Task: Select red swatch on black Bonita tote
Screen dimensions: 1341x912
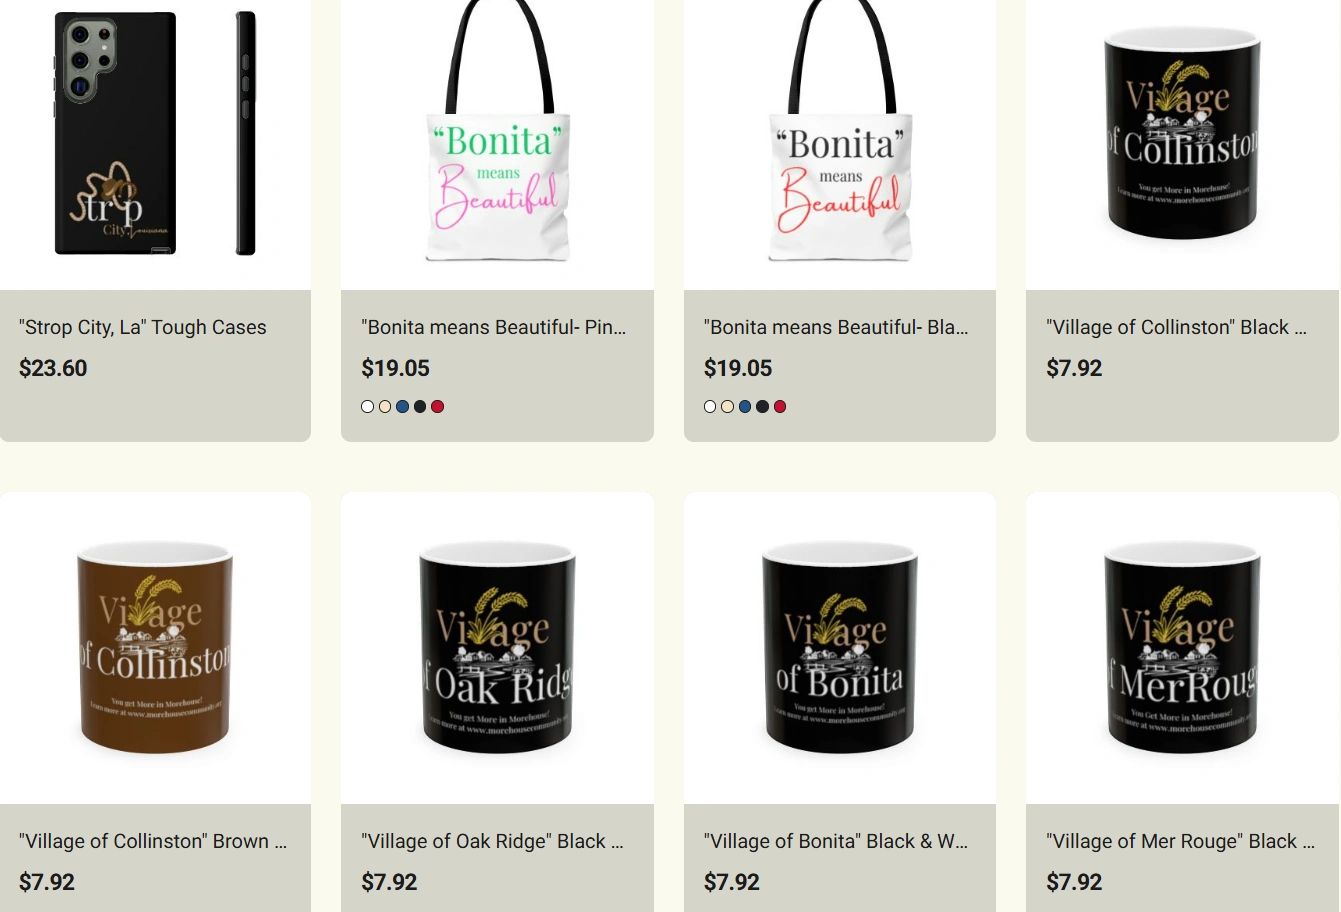Action: 780,406
